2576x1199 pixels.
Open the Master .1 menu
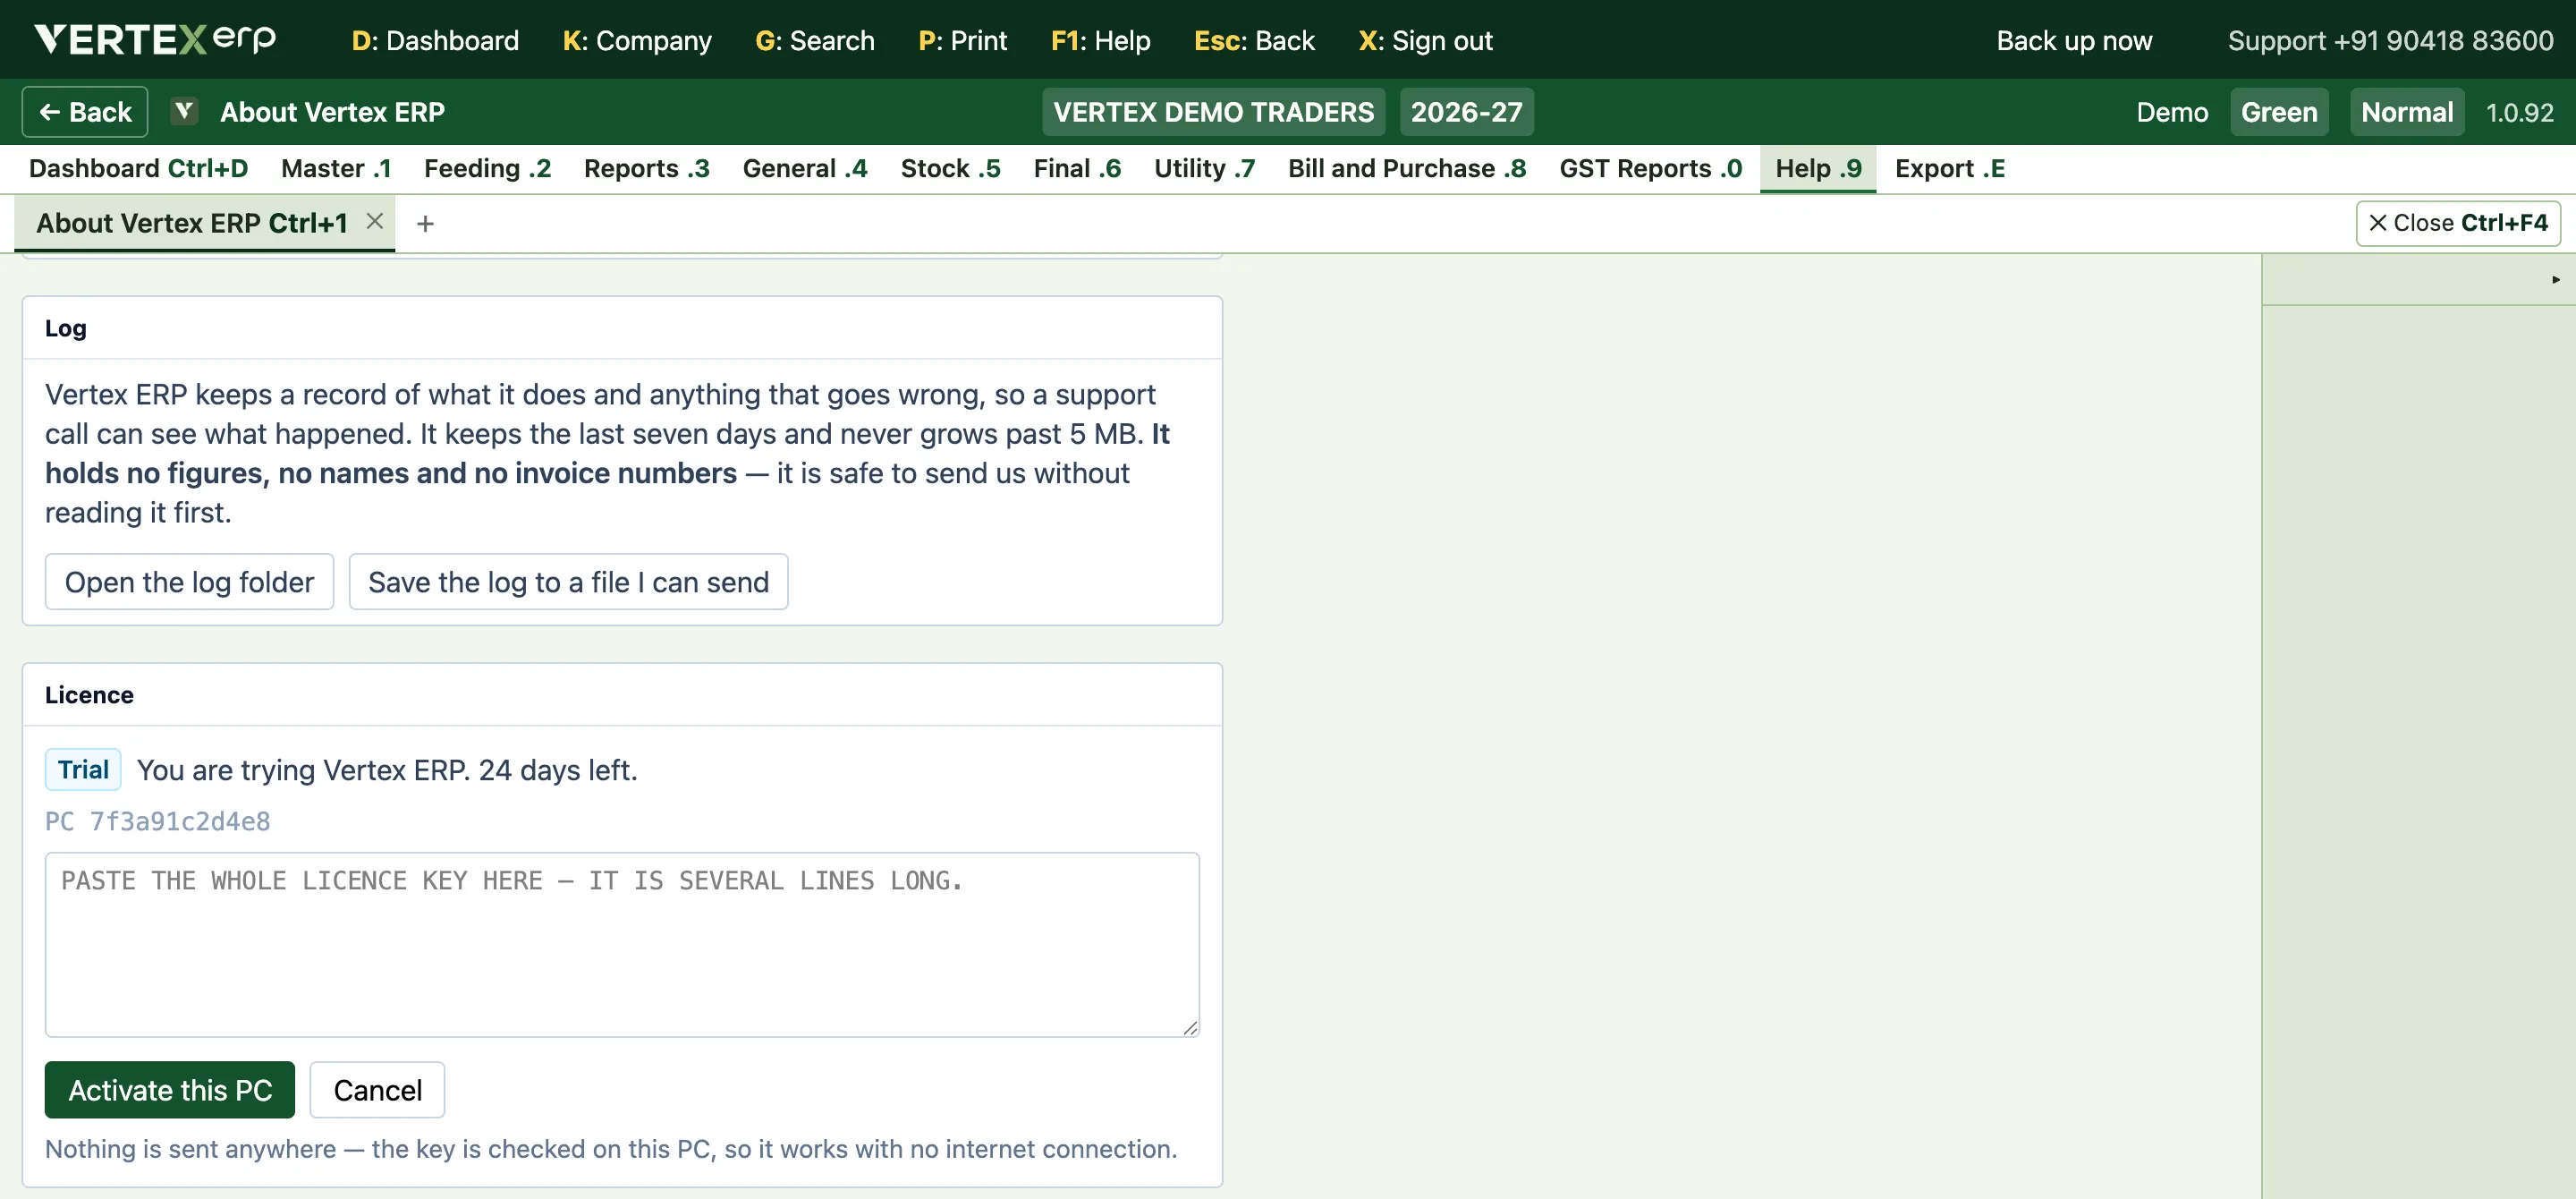point(336,168)
